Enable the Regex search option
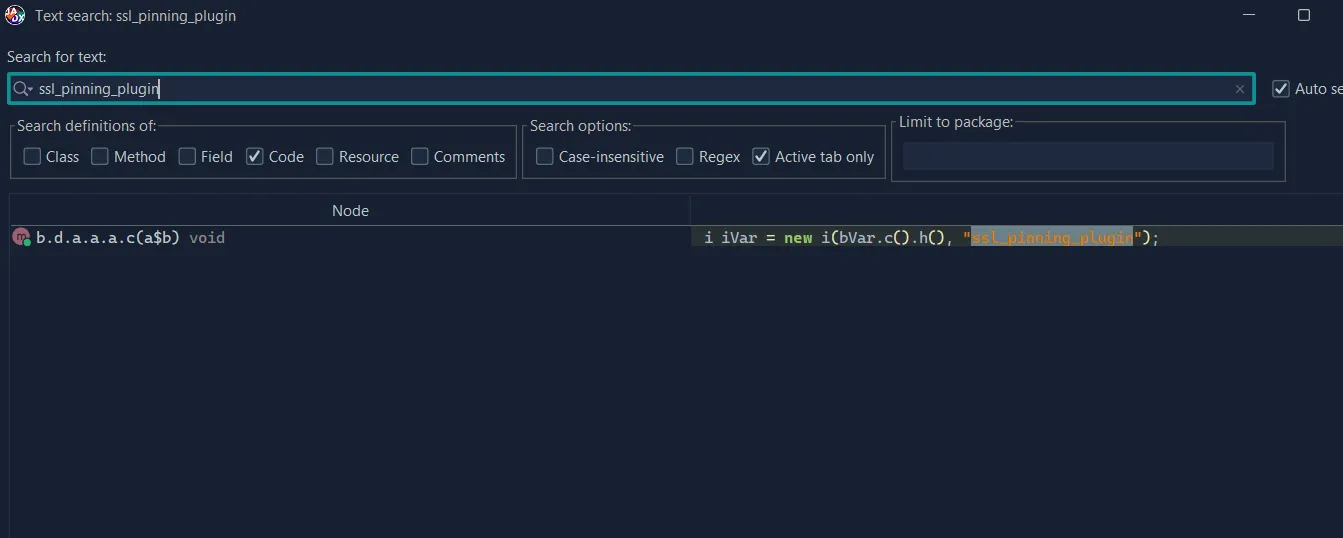1343x538 pixels. pyautogui.click(x=685, y=157)
